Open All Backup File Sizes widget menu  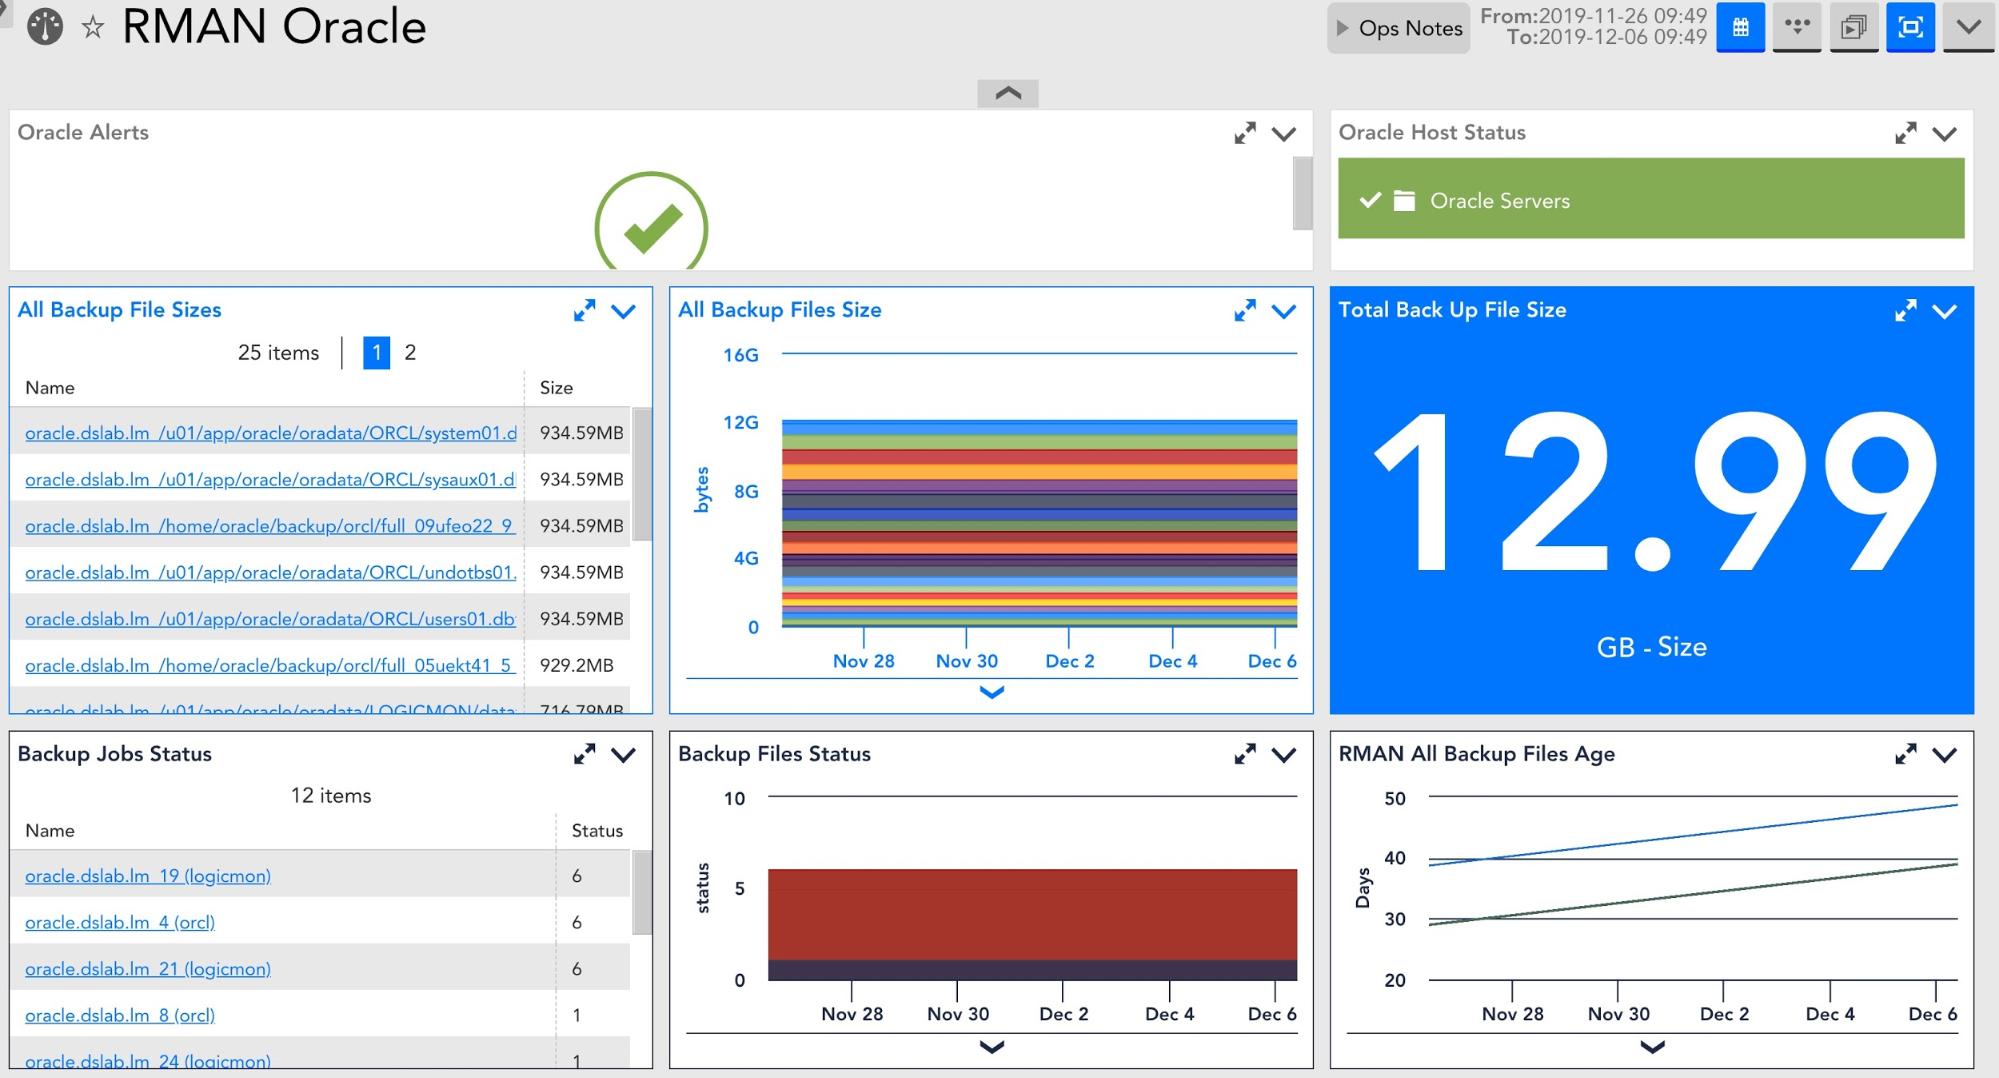coord(623,312)
